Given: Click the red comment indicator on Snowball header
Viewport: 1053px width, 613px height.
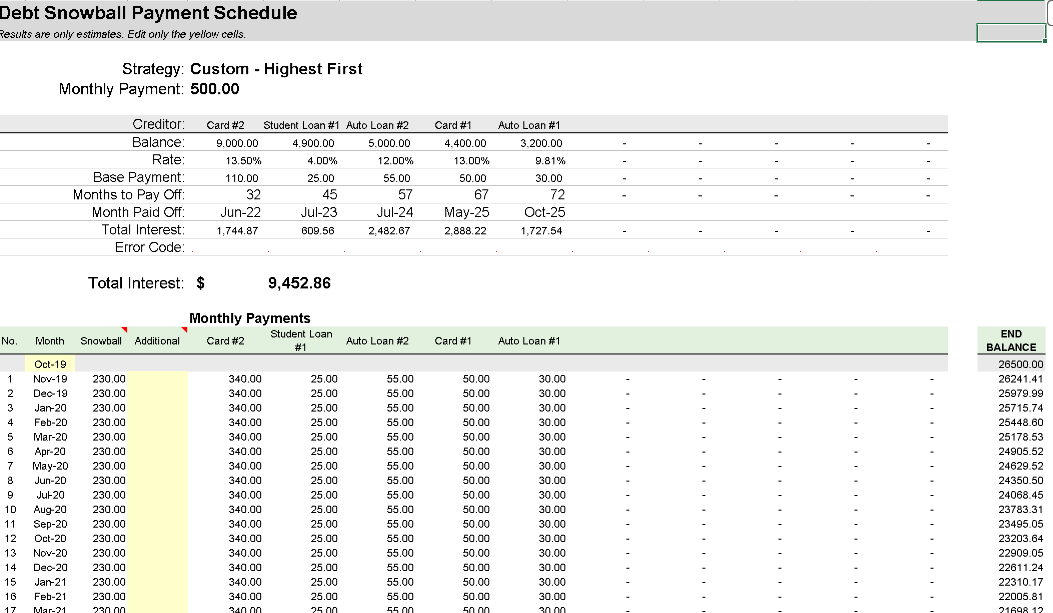Looking at the screenshot, I should 125,331.
